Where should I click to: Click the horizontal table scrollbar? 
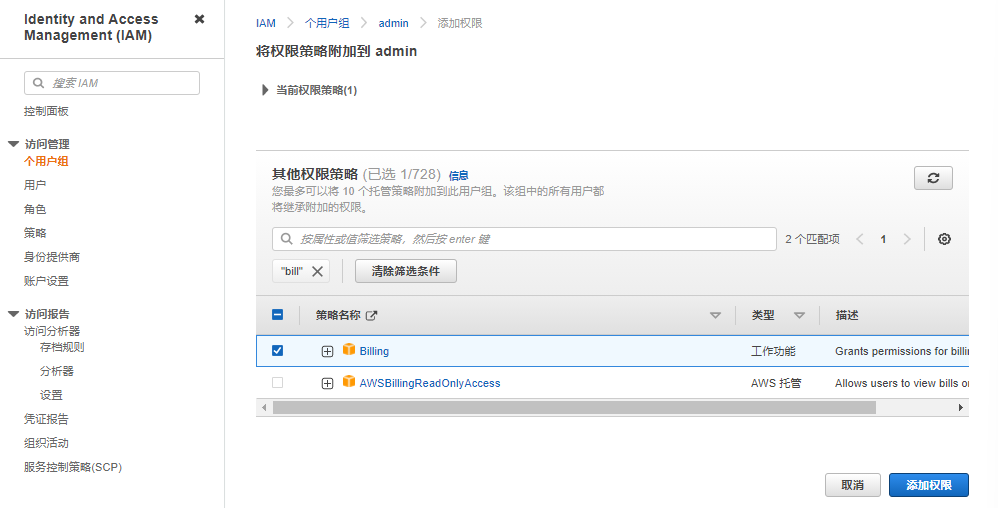click(574, 408)
